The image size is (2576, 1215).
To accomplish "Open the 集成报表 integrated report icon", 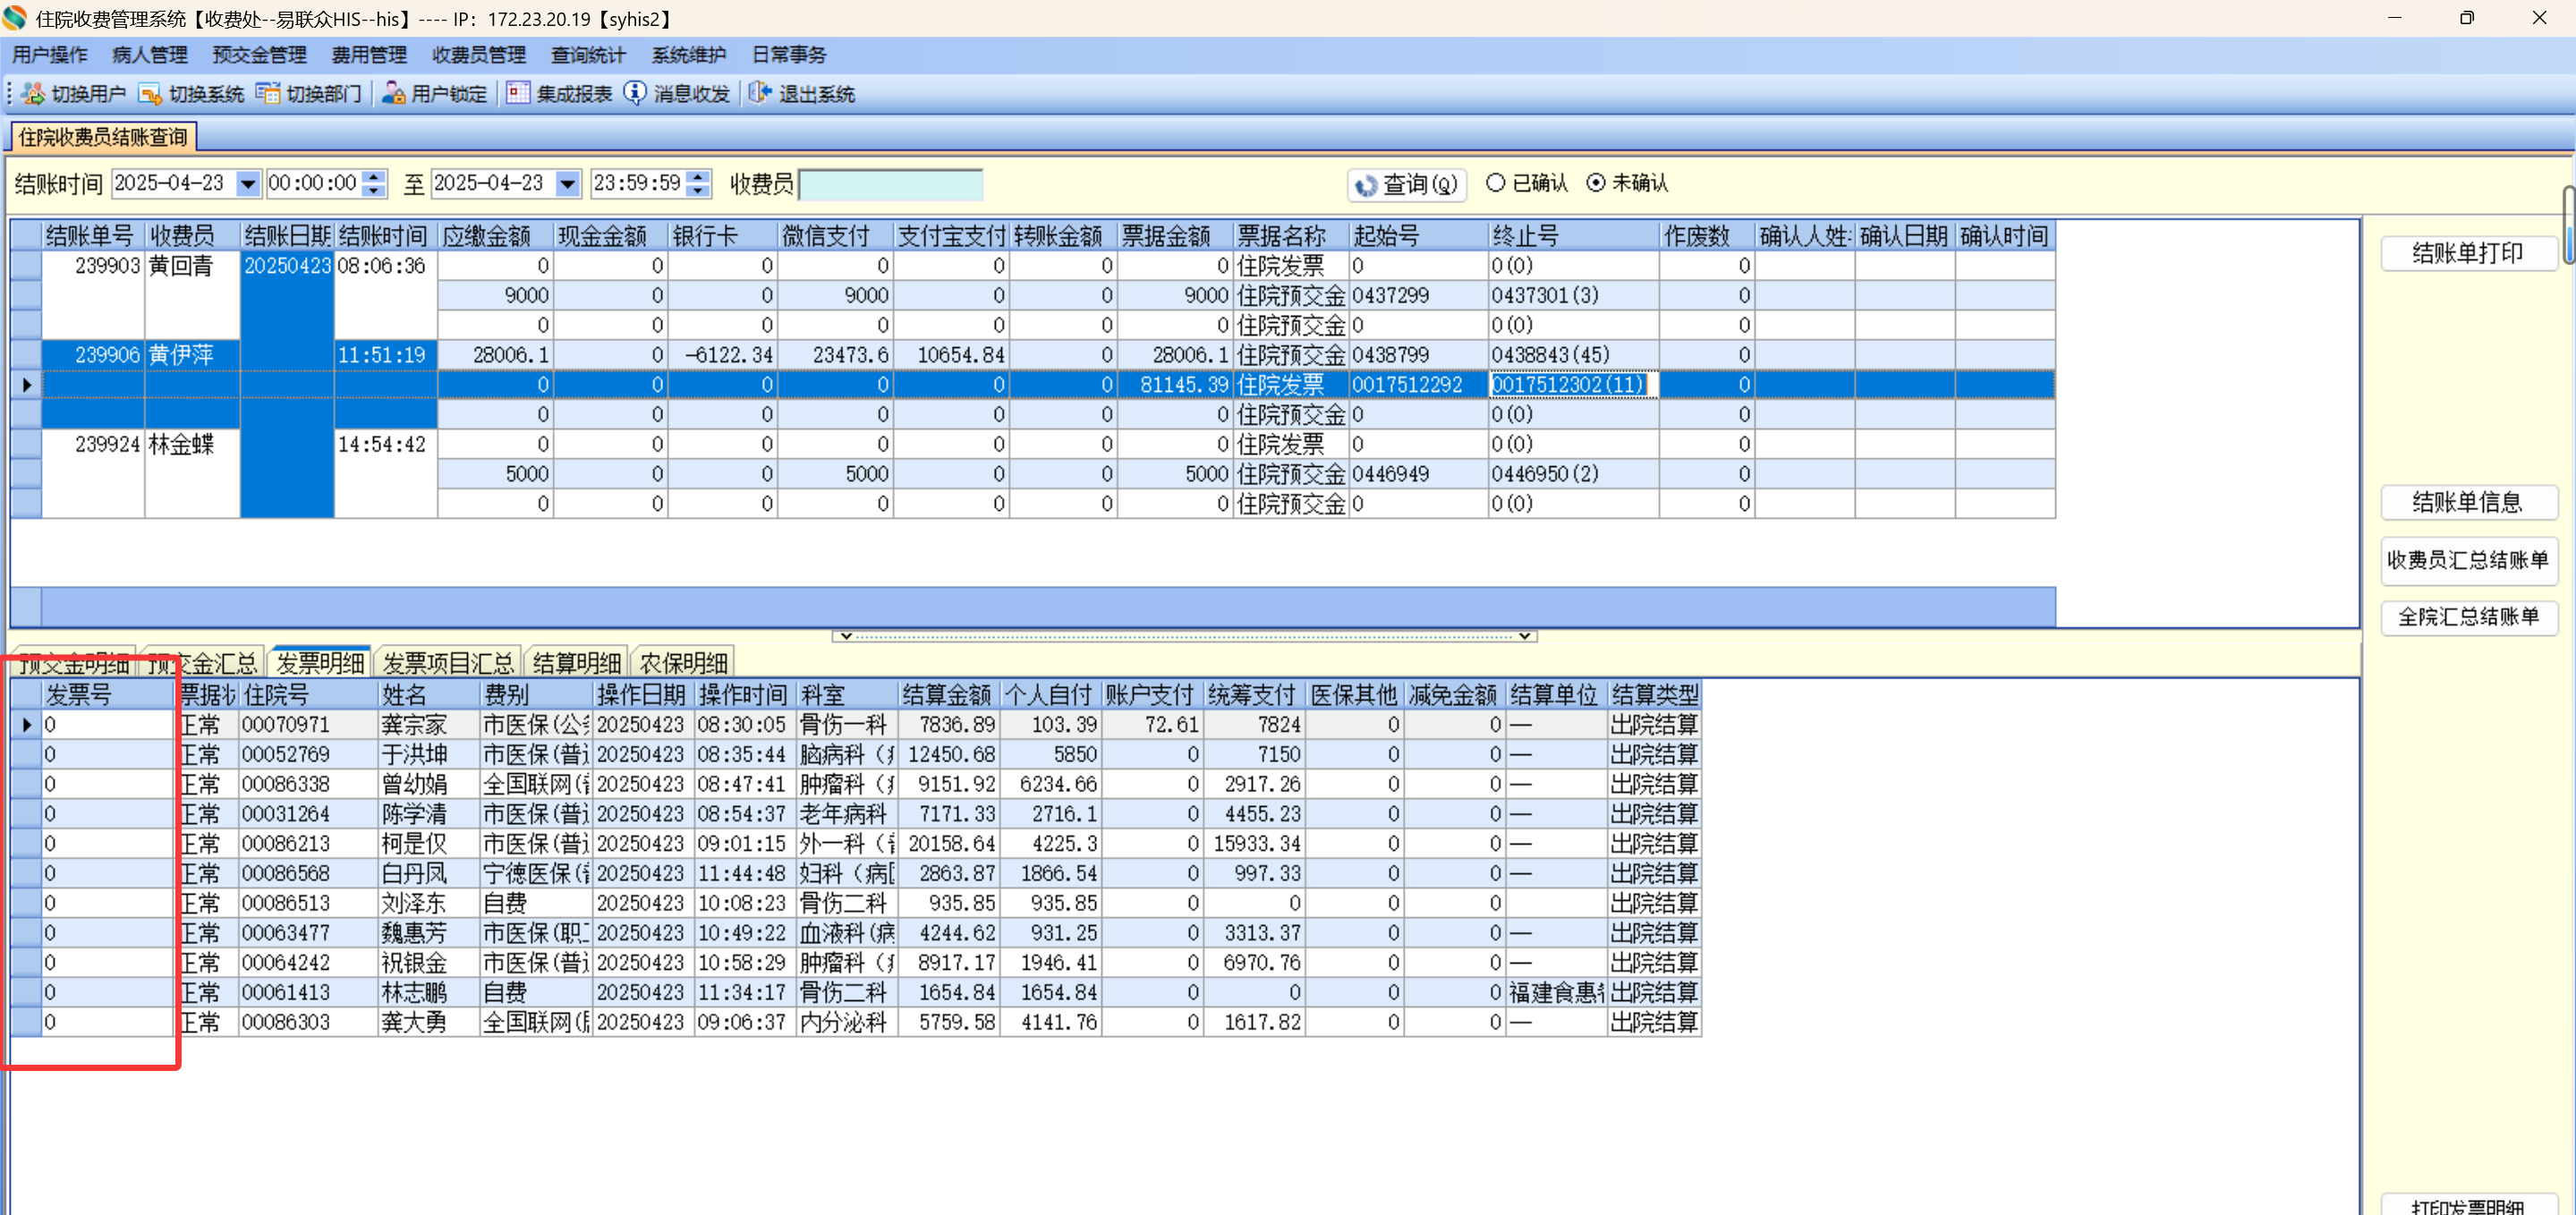I will pyautogui.click(x=517, y=93).
